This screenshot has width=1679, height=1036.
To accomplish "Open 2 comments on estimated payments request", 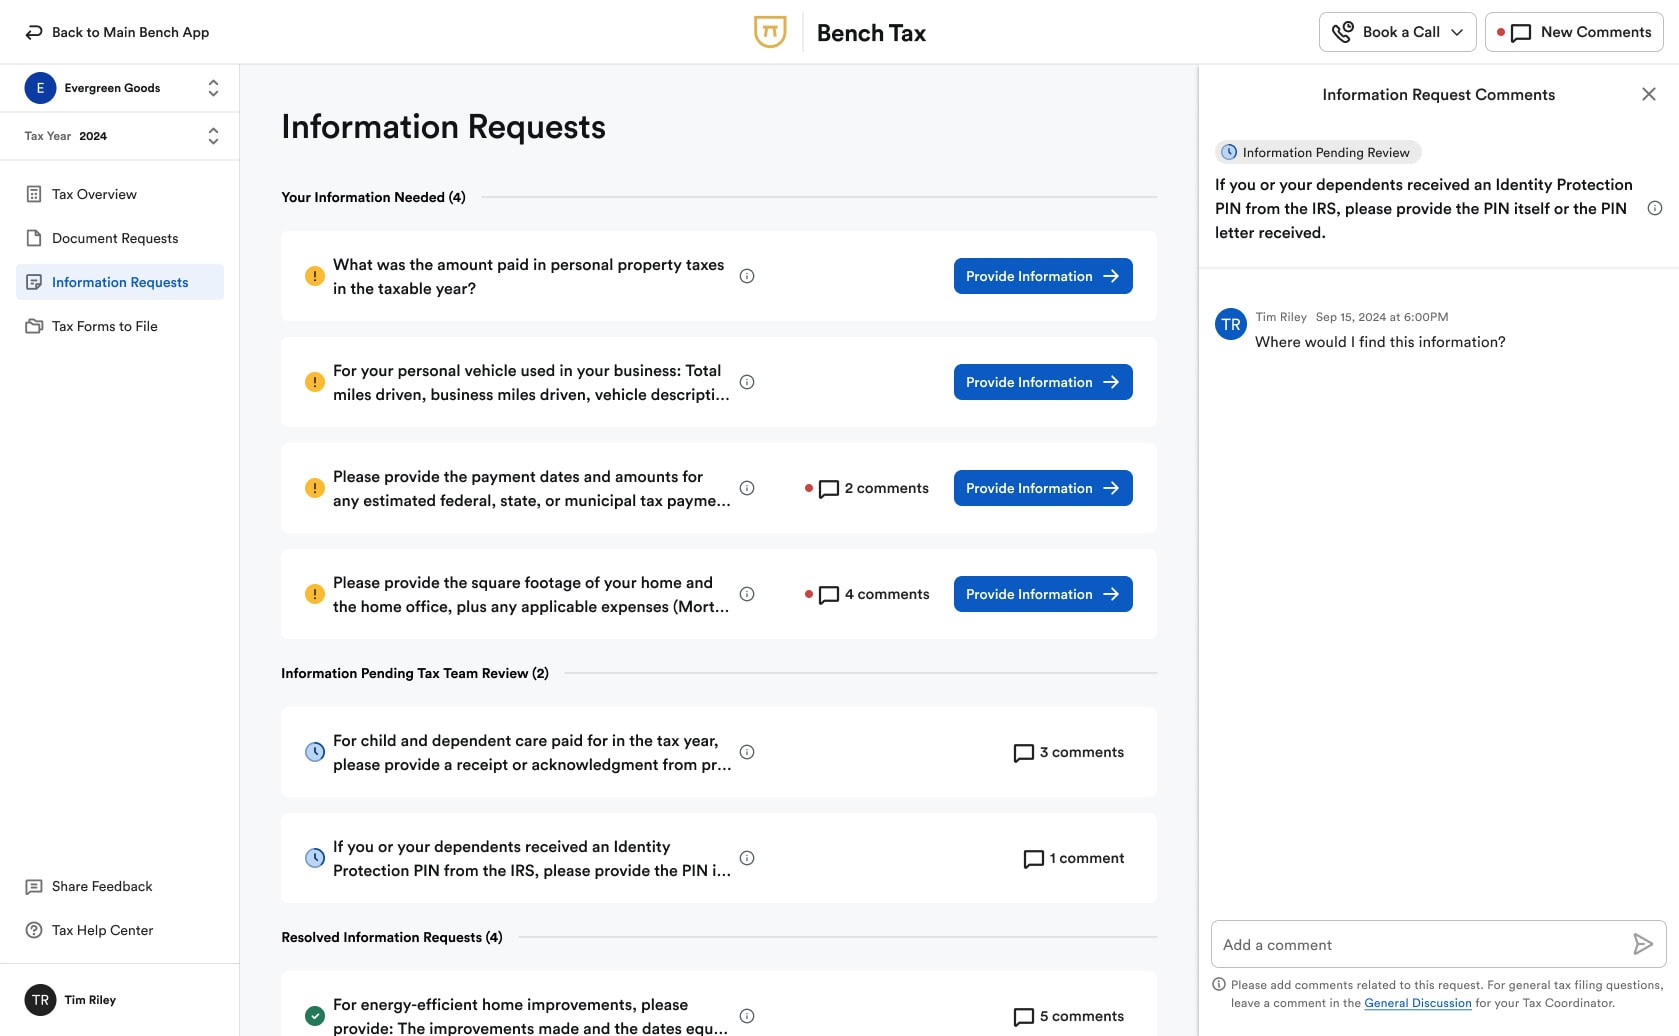I will point(867,488).
